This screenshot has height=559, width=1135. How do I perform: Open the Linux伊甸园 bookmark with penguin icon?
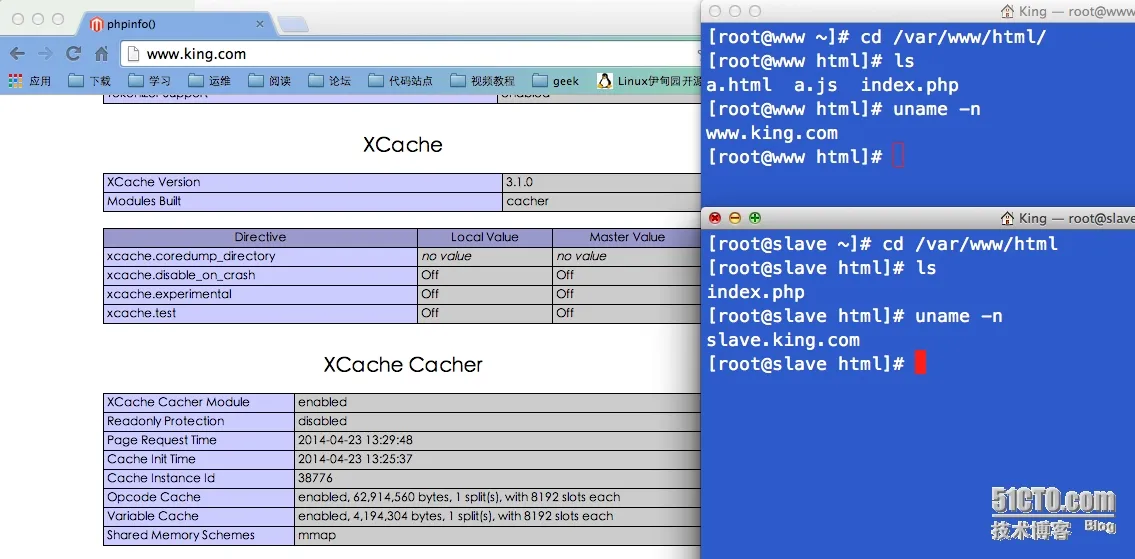[x=649, y=80]
